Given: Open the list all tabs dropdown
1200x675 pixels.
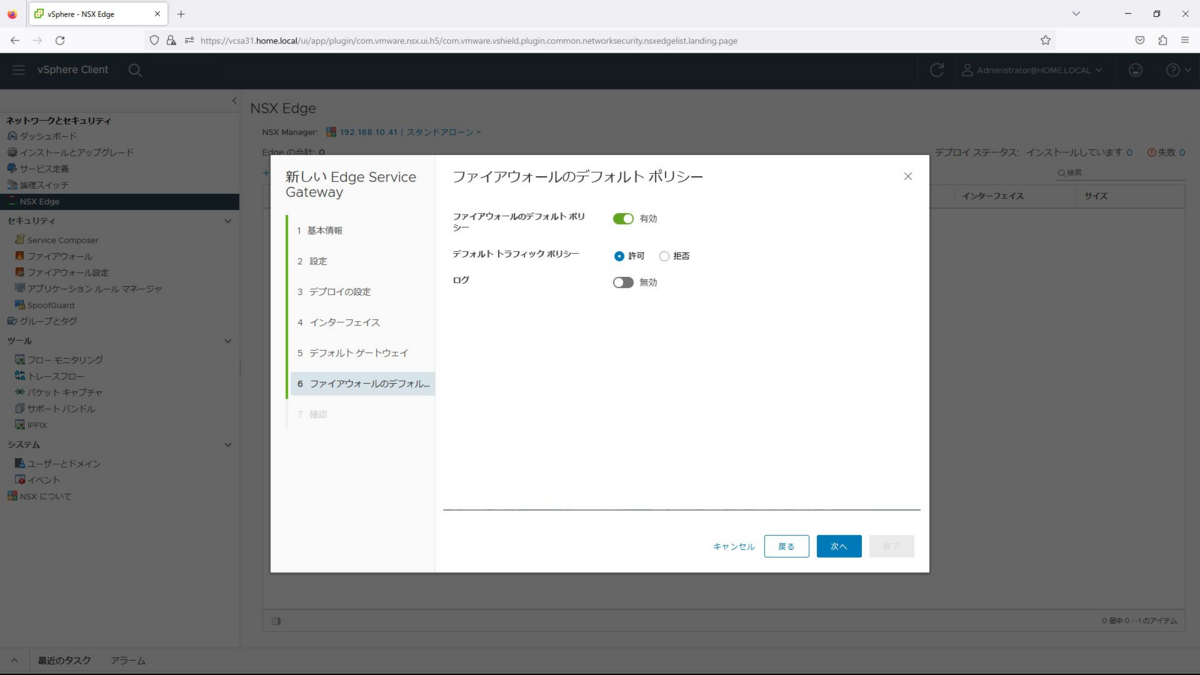Looking at the screenshot, I should pyautogui.click(x=1076, y=14).
